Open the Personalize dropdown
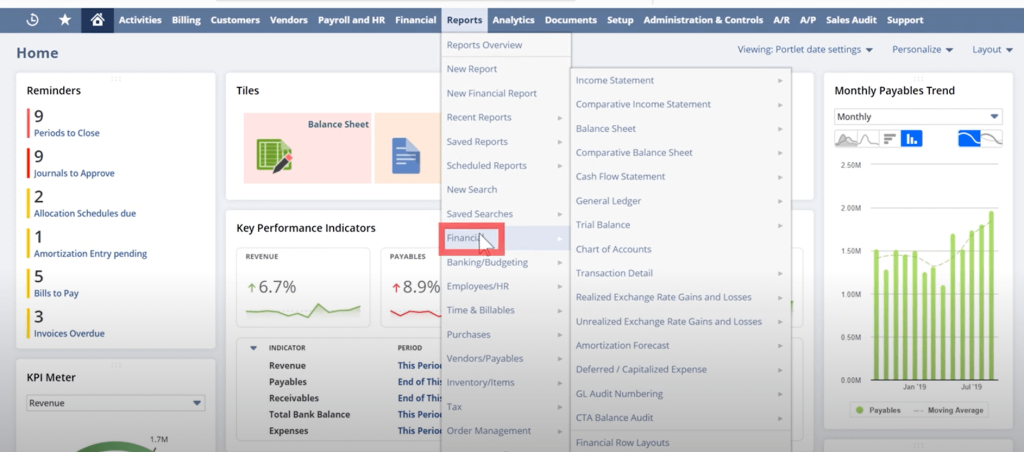Viewport: 1024px width, 452px height. click(x=923, y=50)
